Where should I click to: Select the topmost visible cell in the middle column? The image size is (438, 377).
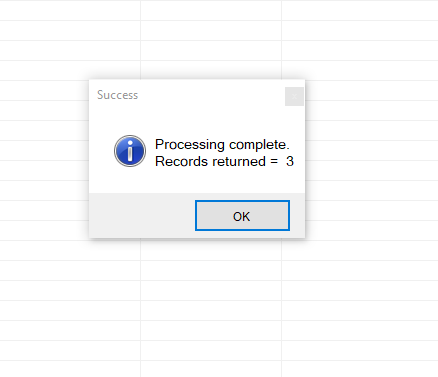(211, 10)
